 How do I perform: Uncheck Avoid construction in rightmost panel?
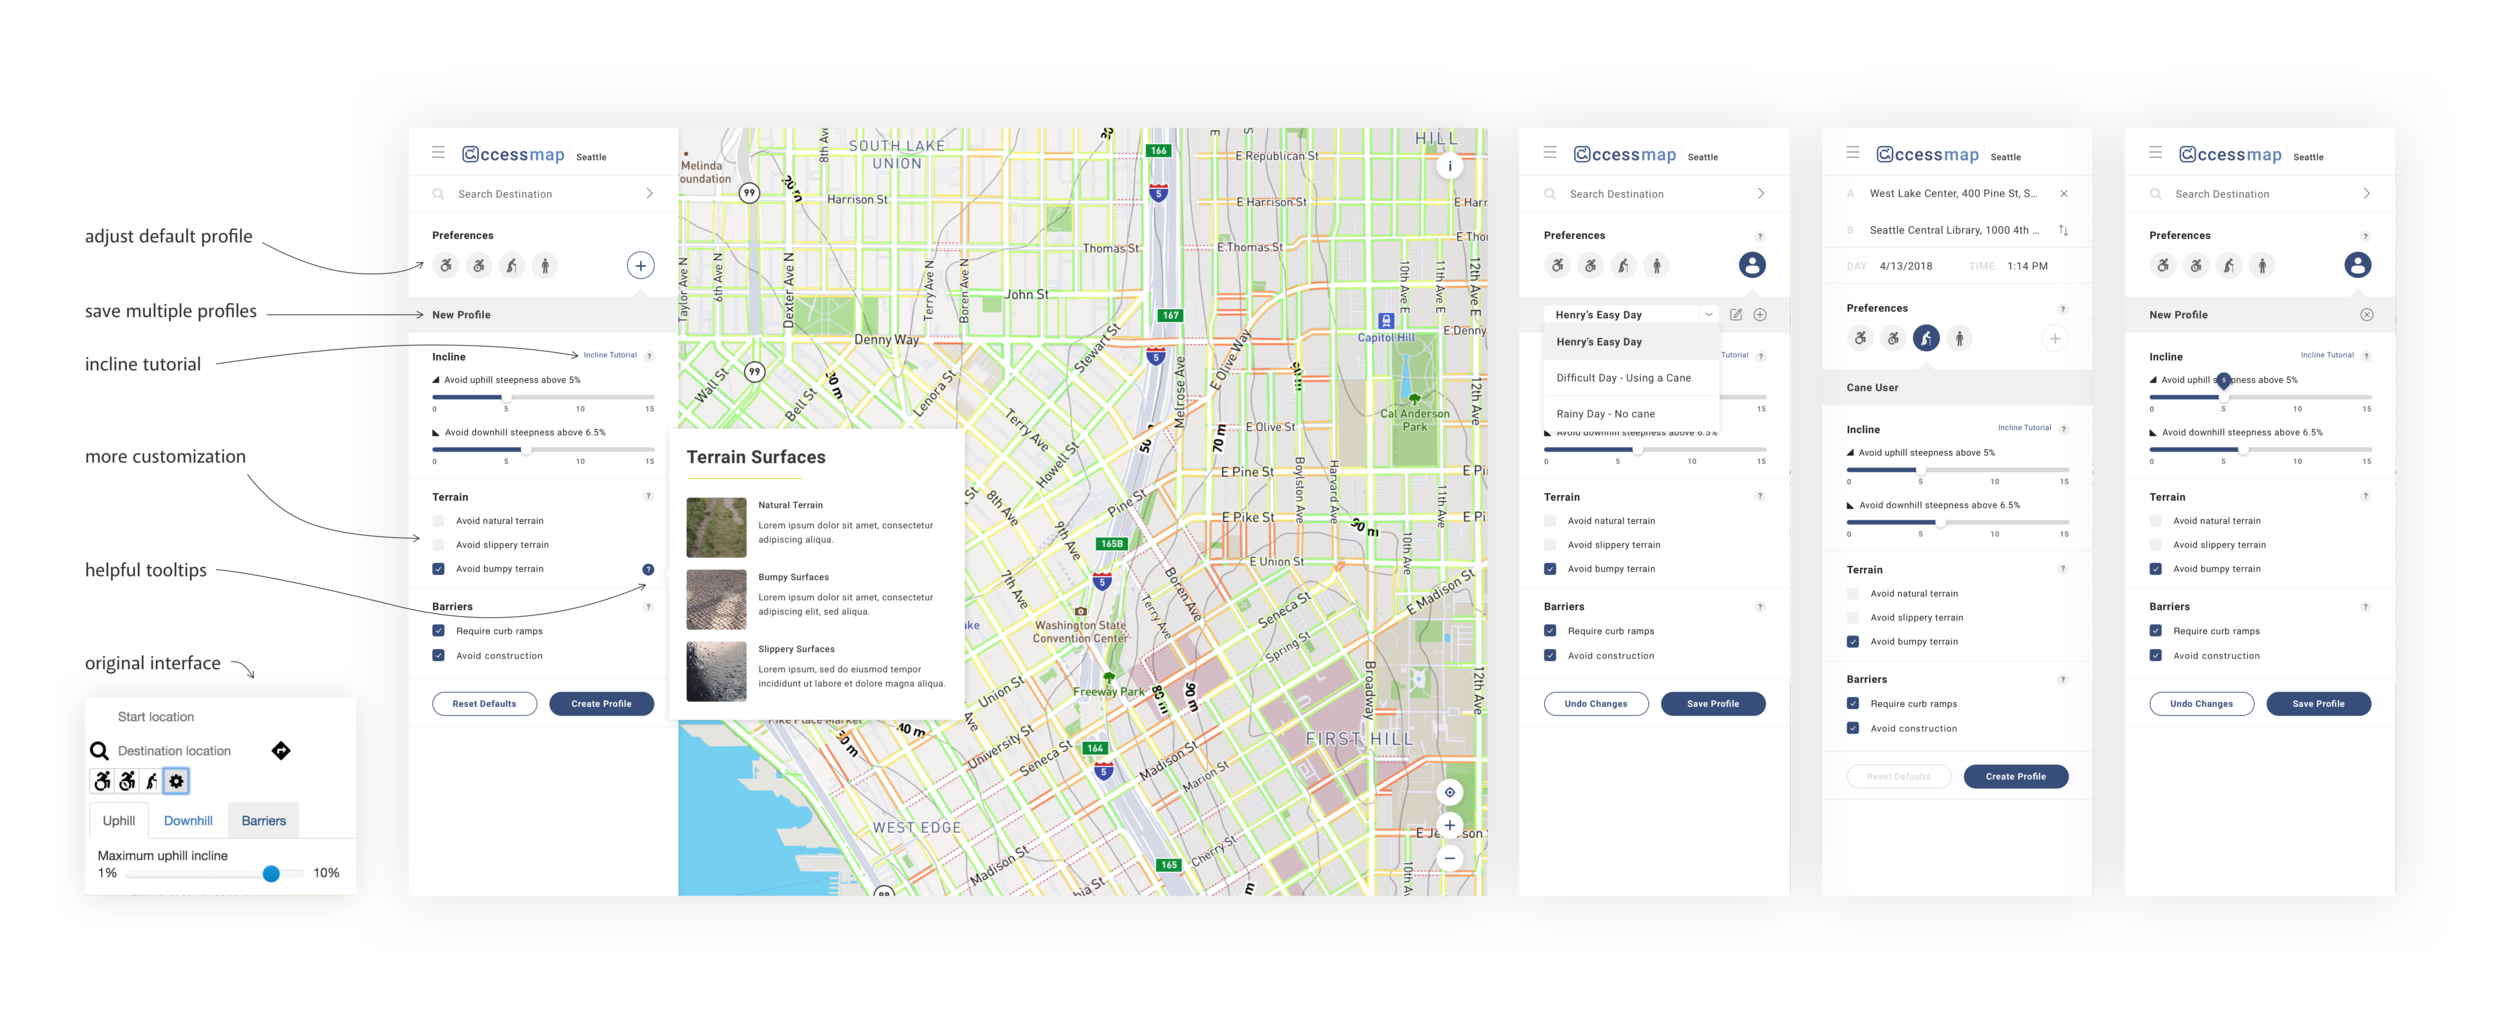click(x=2155, y=656)
